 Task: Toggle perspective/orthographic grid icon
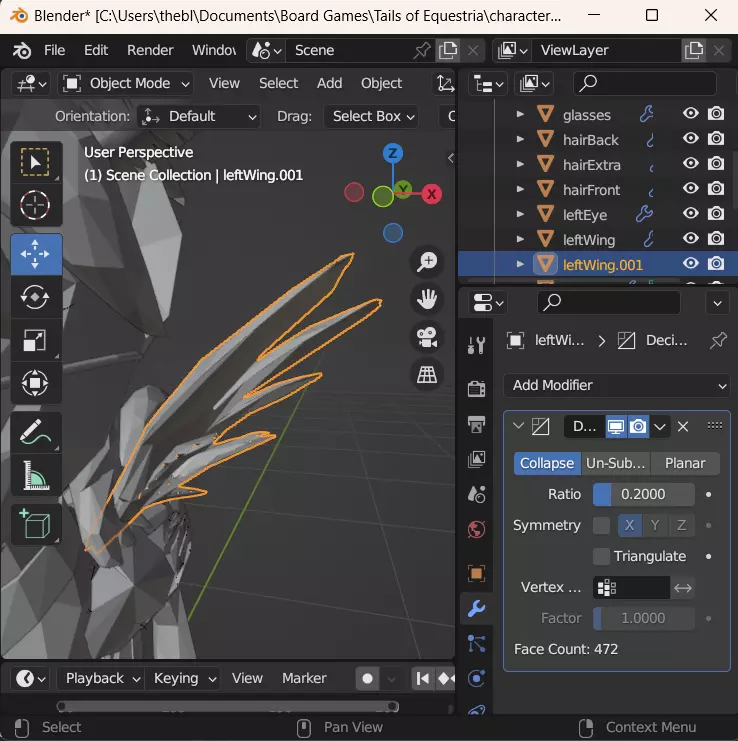click(x=427, y=374)
